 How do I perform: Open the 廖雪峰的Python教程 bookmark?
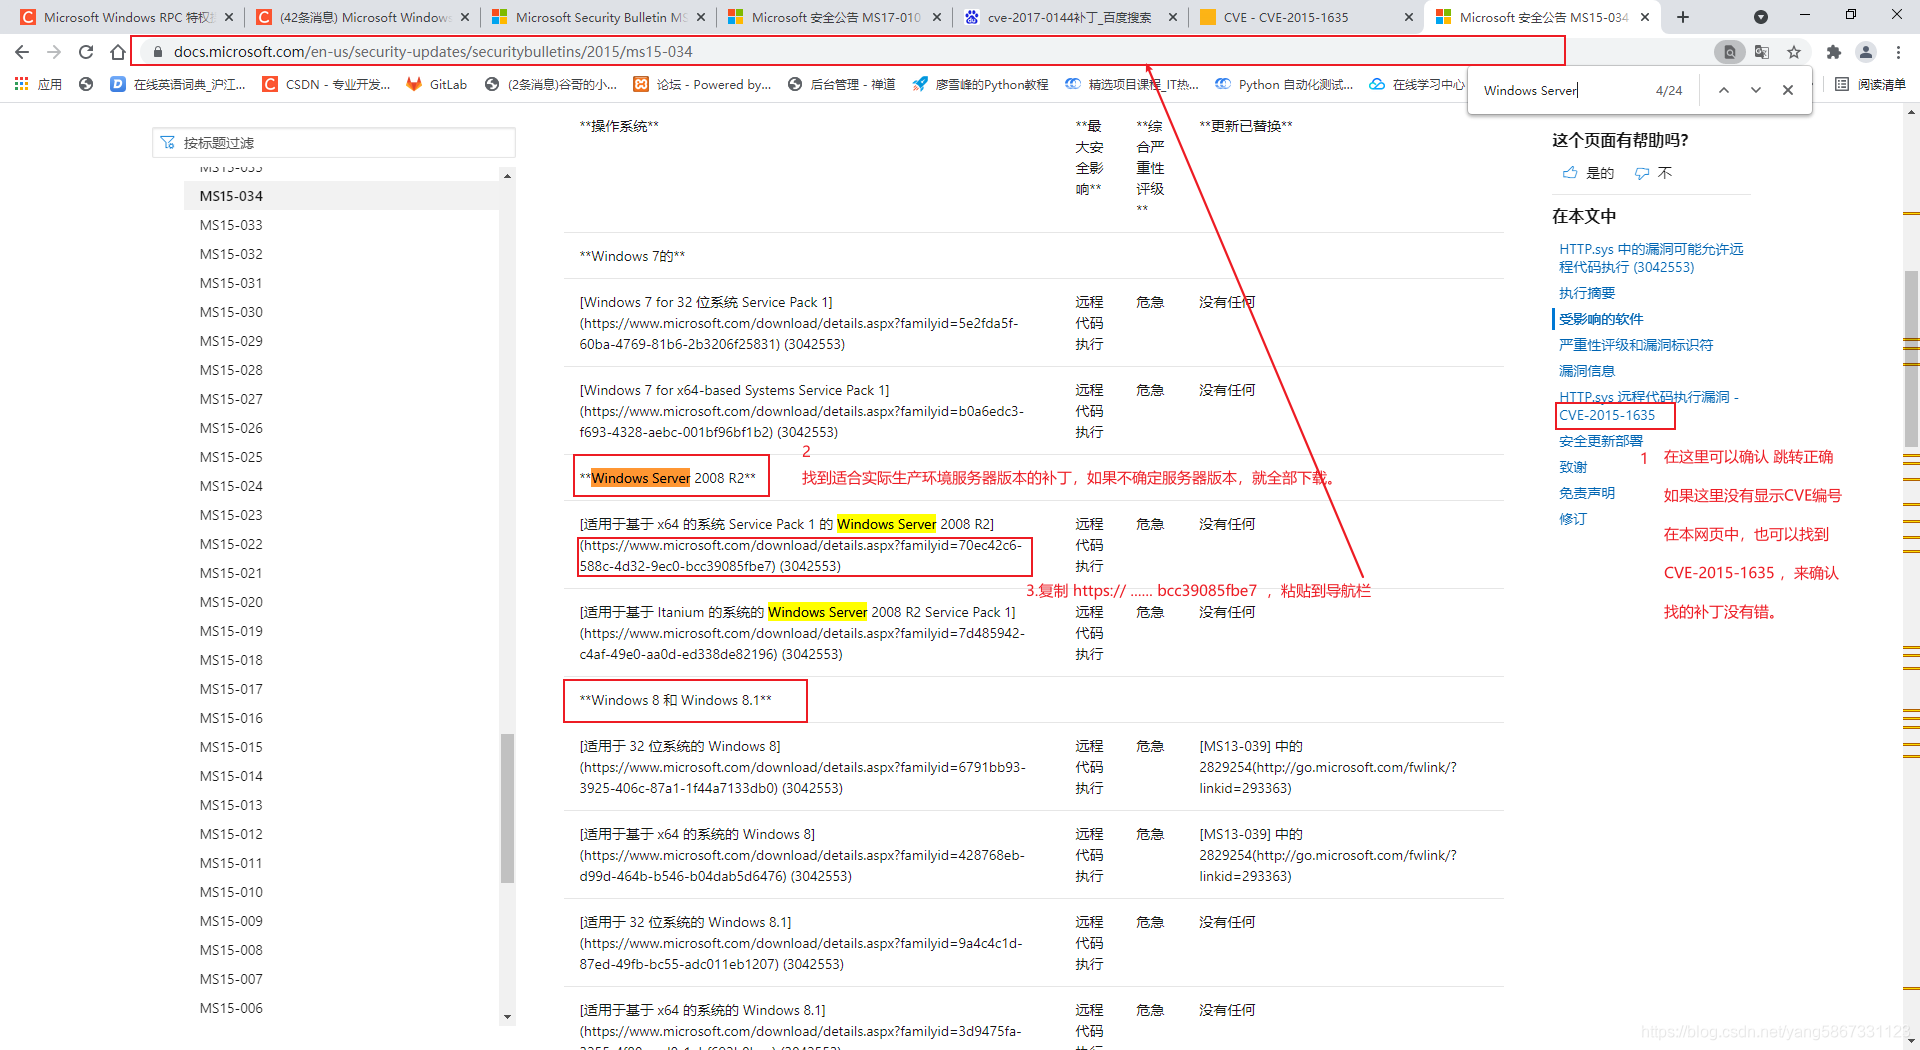980,84
